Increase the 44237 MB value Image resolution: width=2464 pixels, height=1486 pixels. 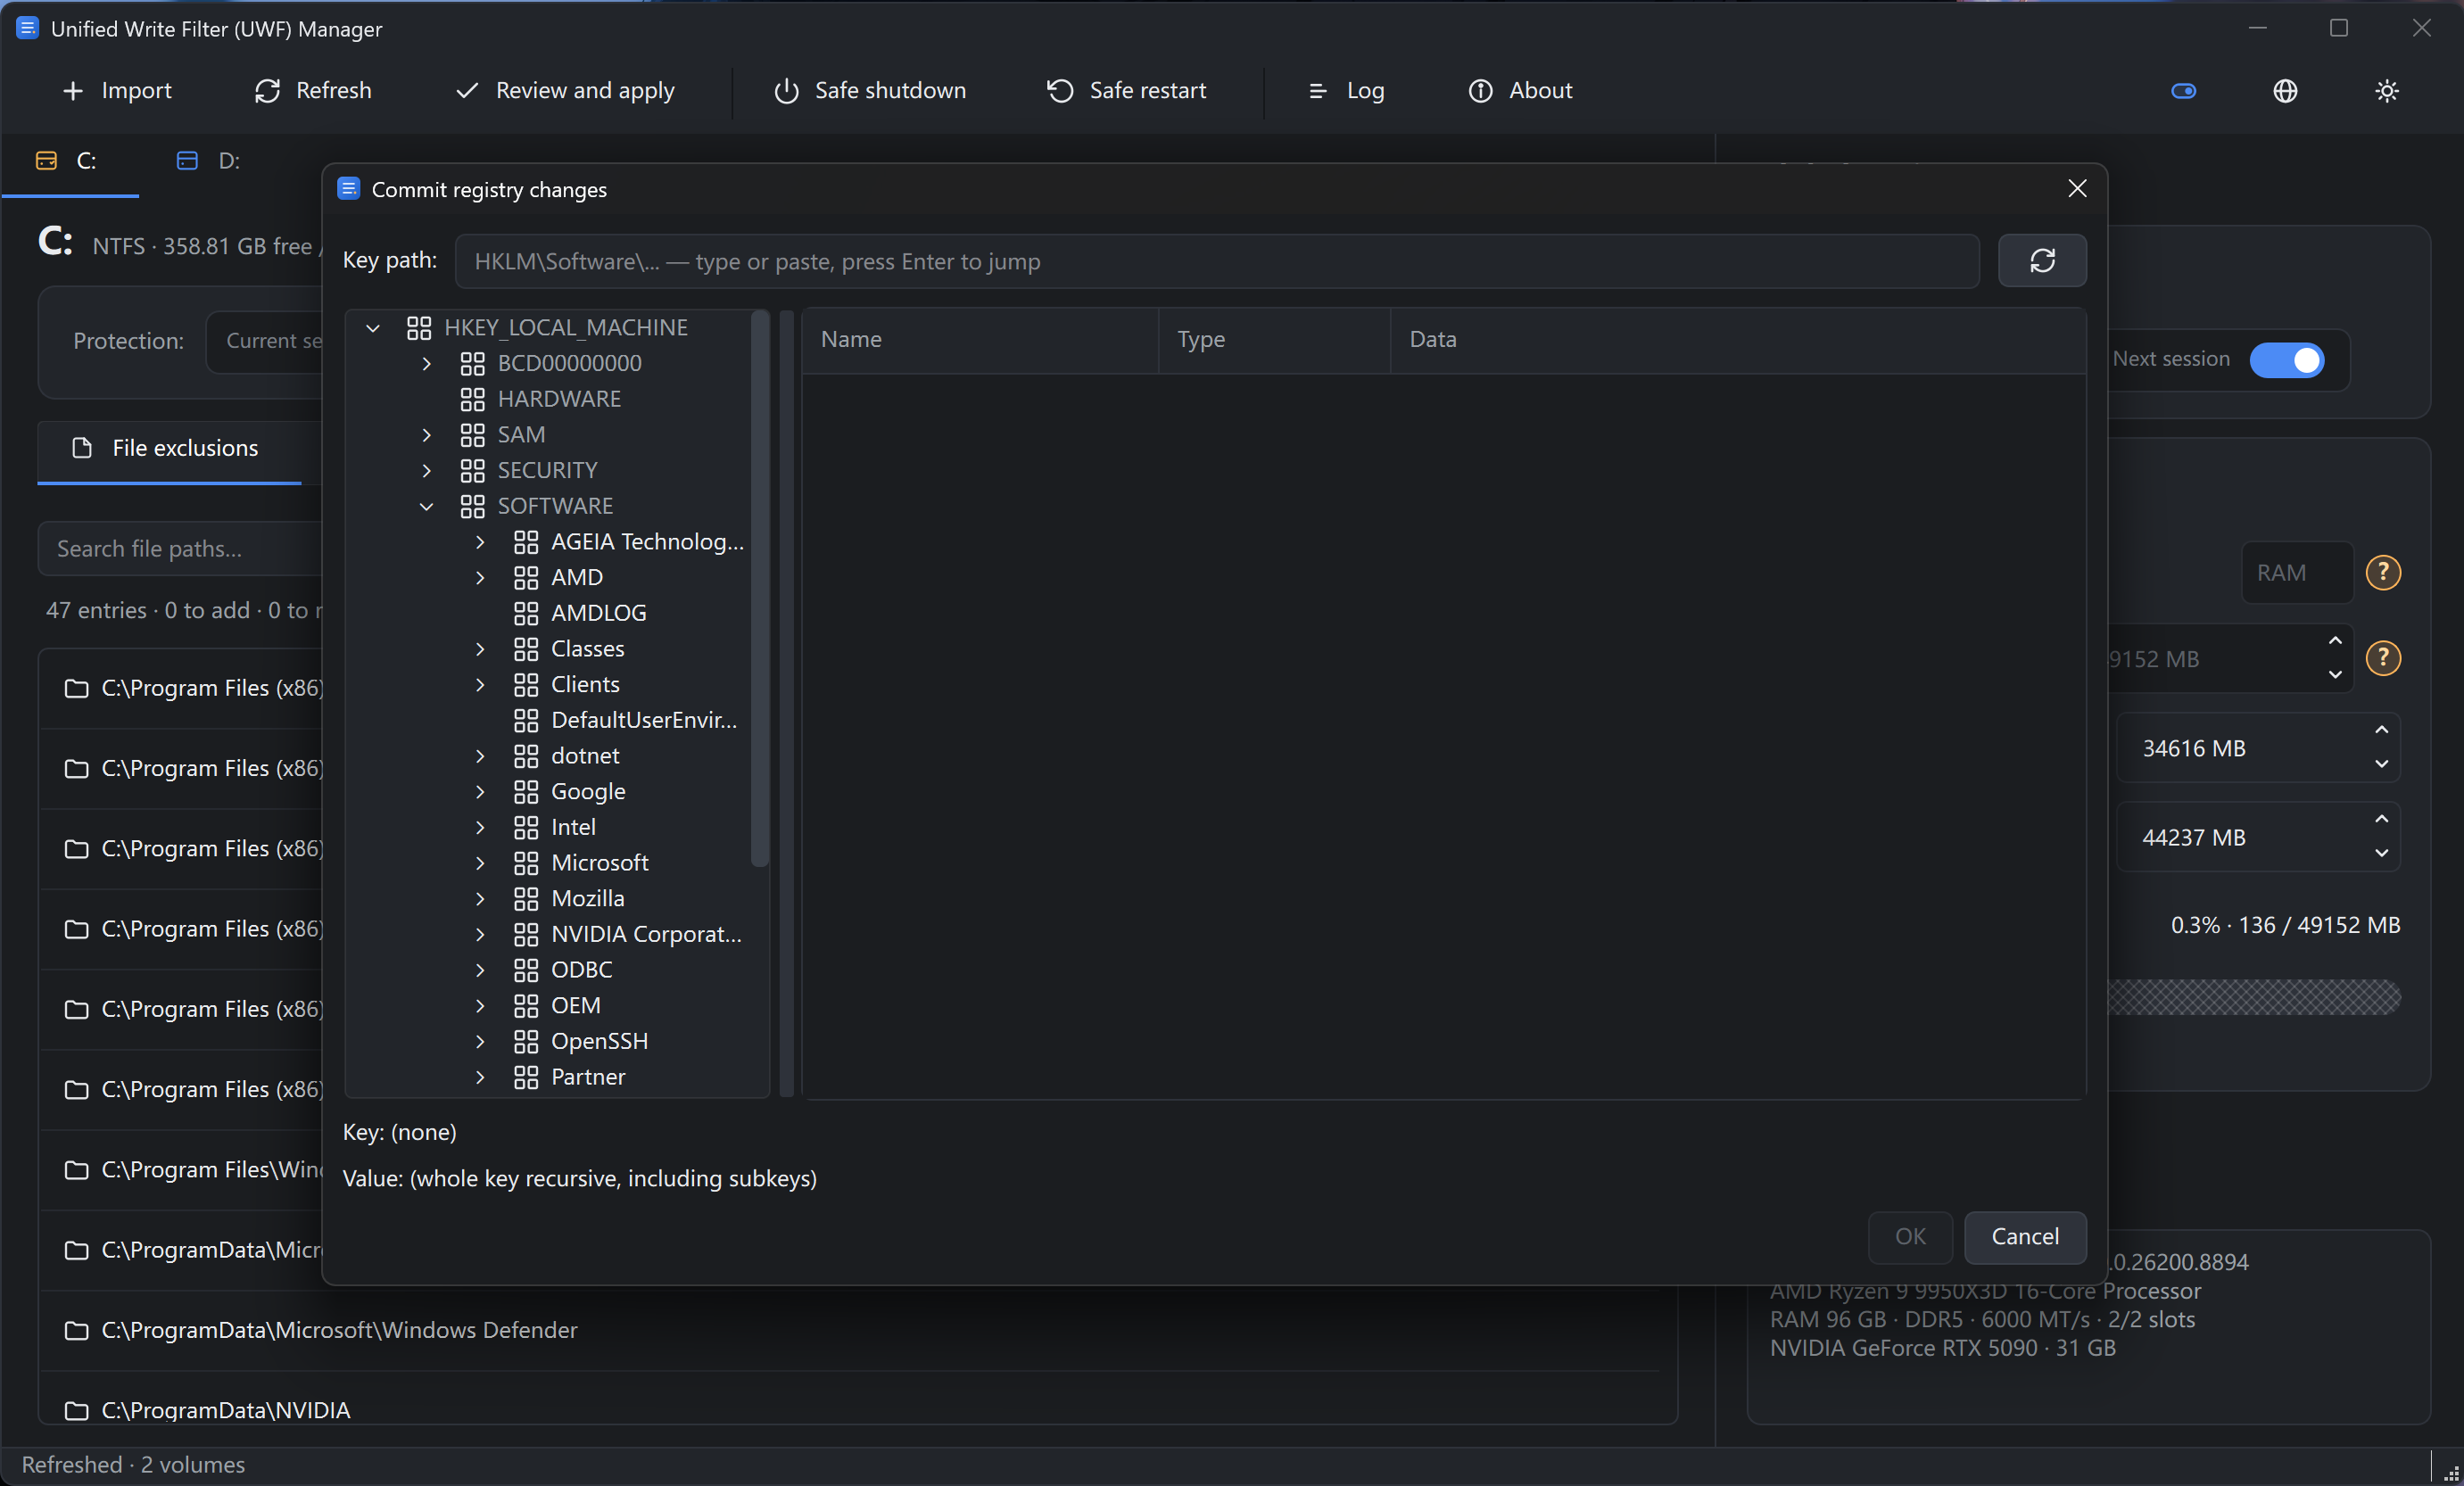(x=2381, y=819)
